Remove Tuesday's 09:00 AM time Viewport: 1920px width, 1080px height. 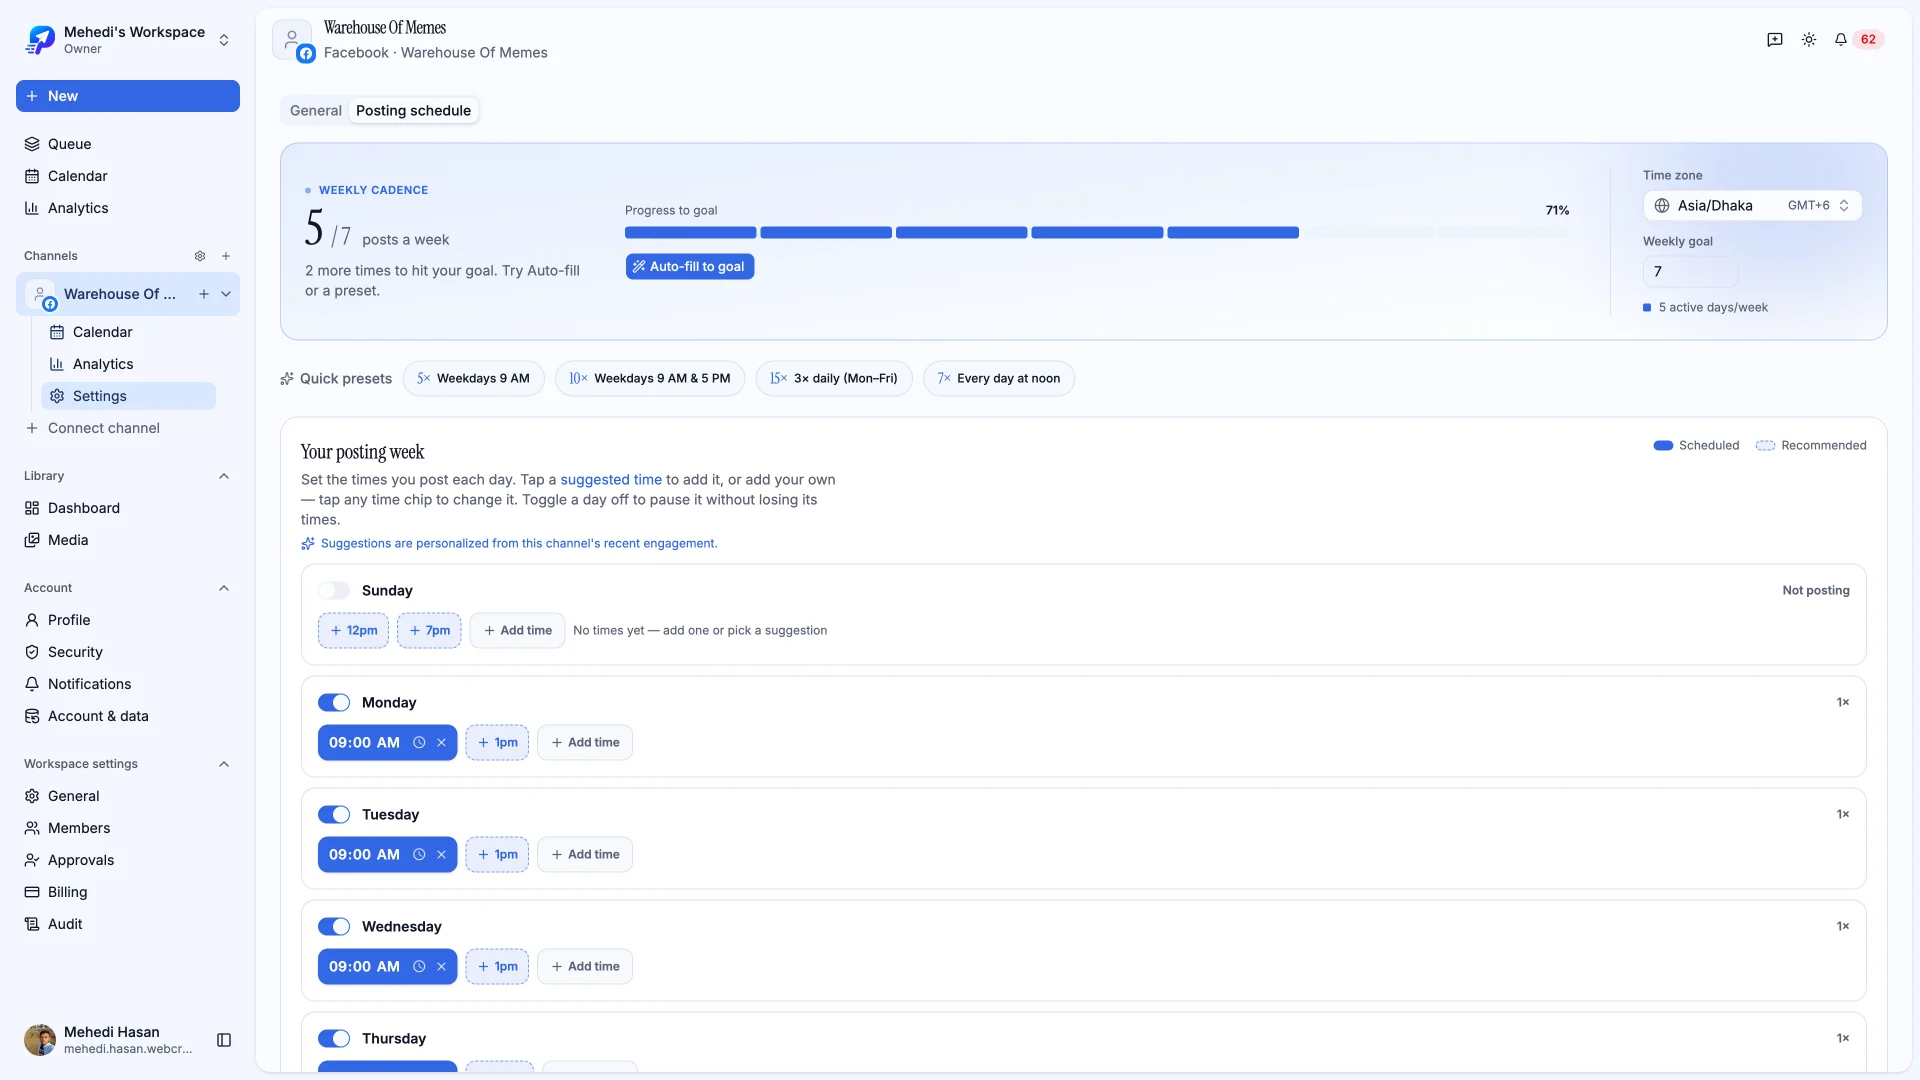tap(441, 855)
